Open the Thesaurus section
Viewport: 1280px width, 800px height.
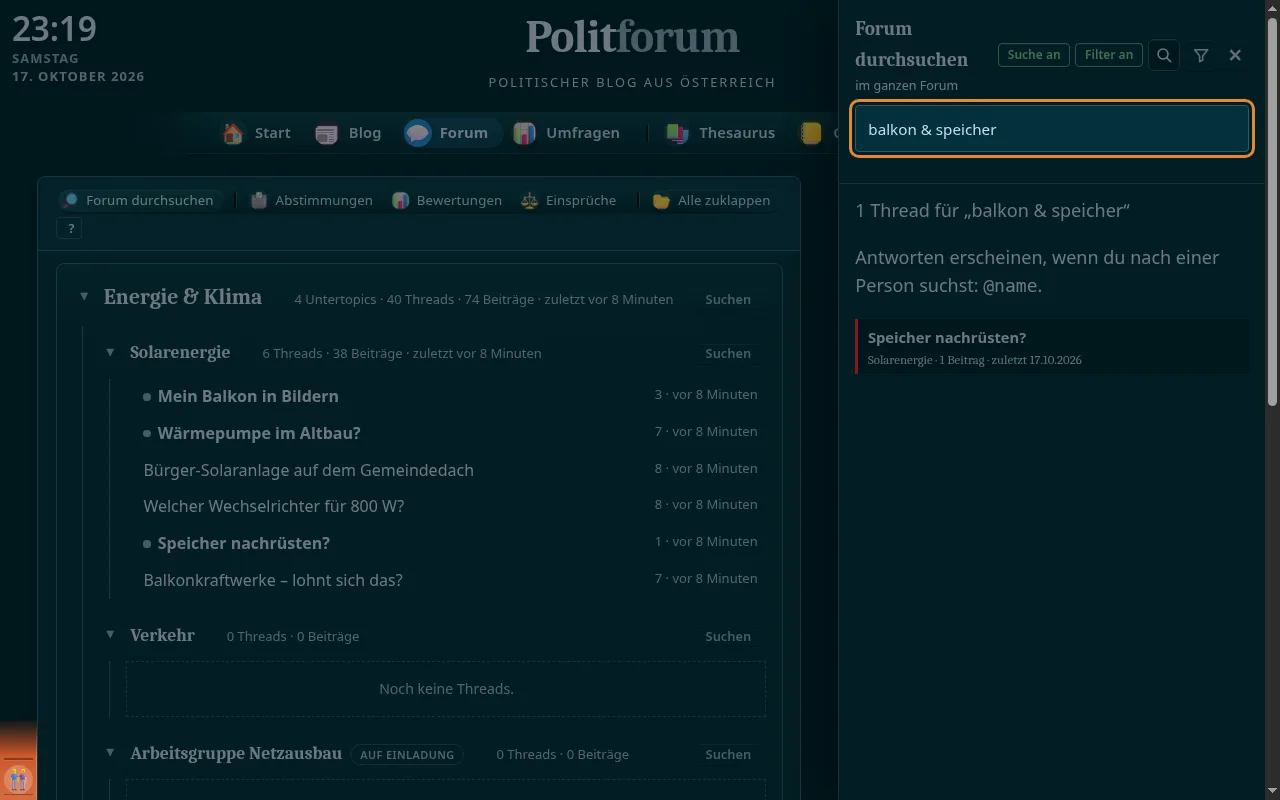pyautogui.click(x=721, y=133)
